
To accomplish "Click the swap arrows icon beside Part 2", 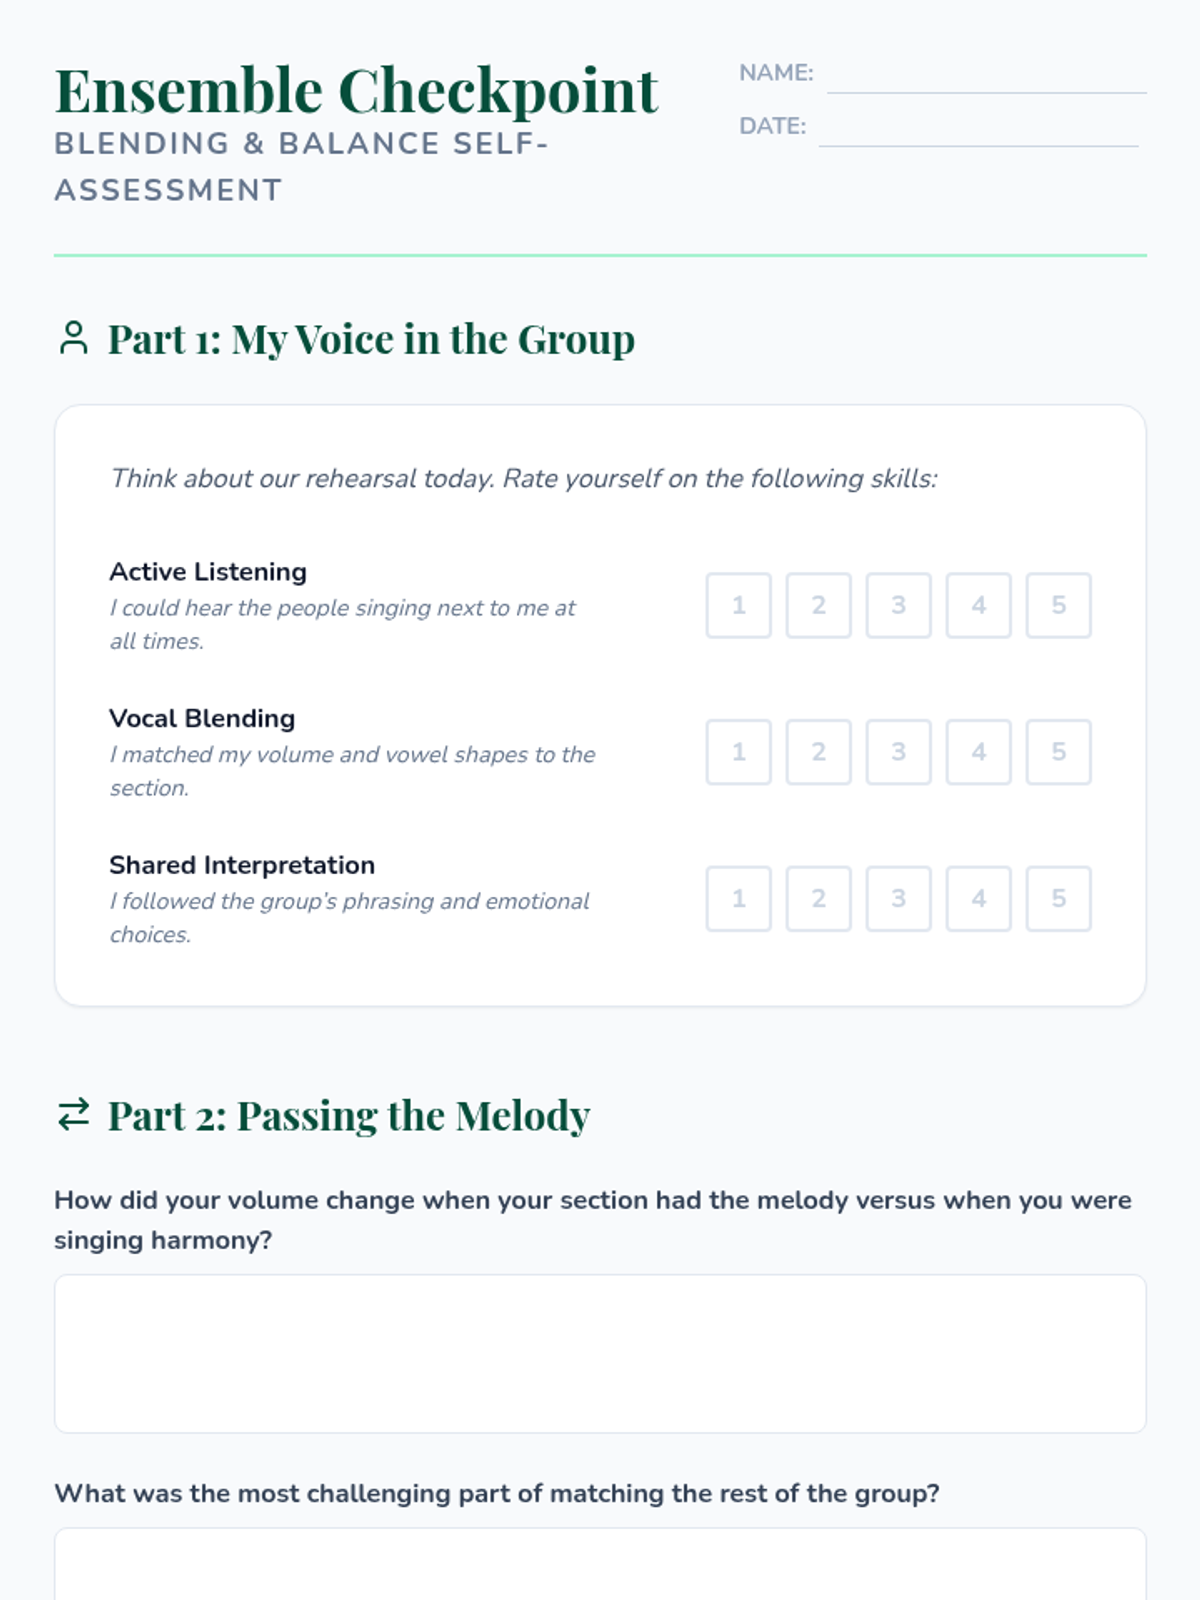I will [73, 1114].
